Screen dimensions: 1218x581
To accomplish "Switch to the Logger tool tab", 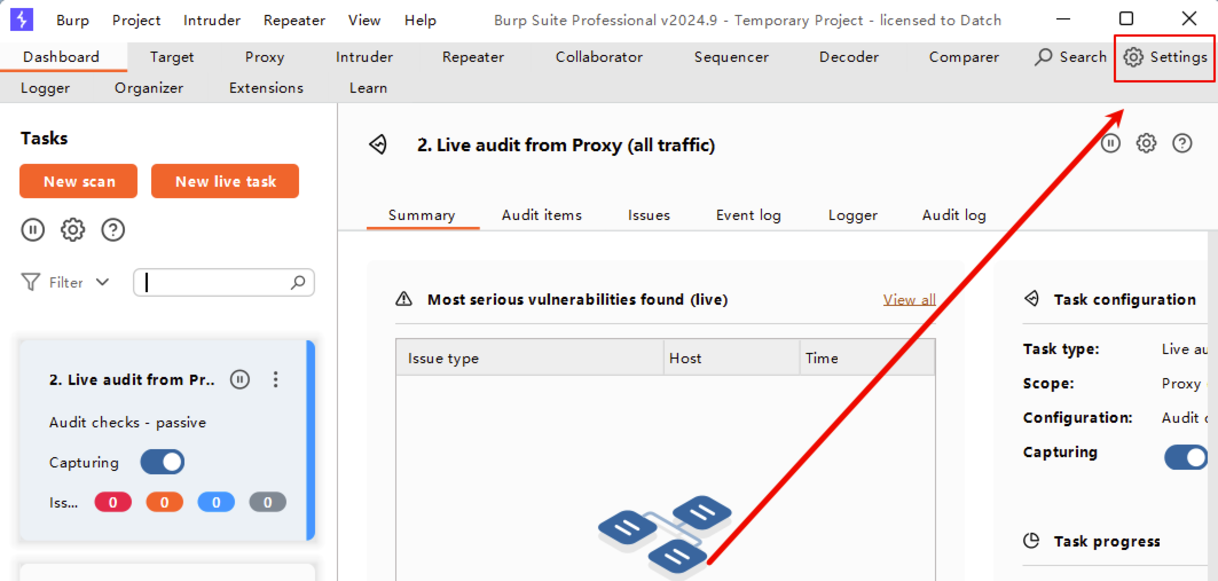I will 45,88.
